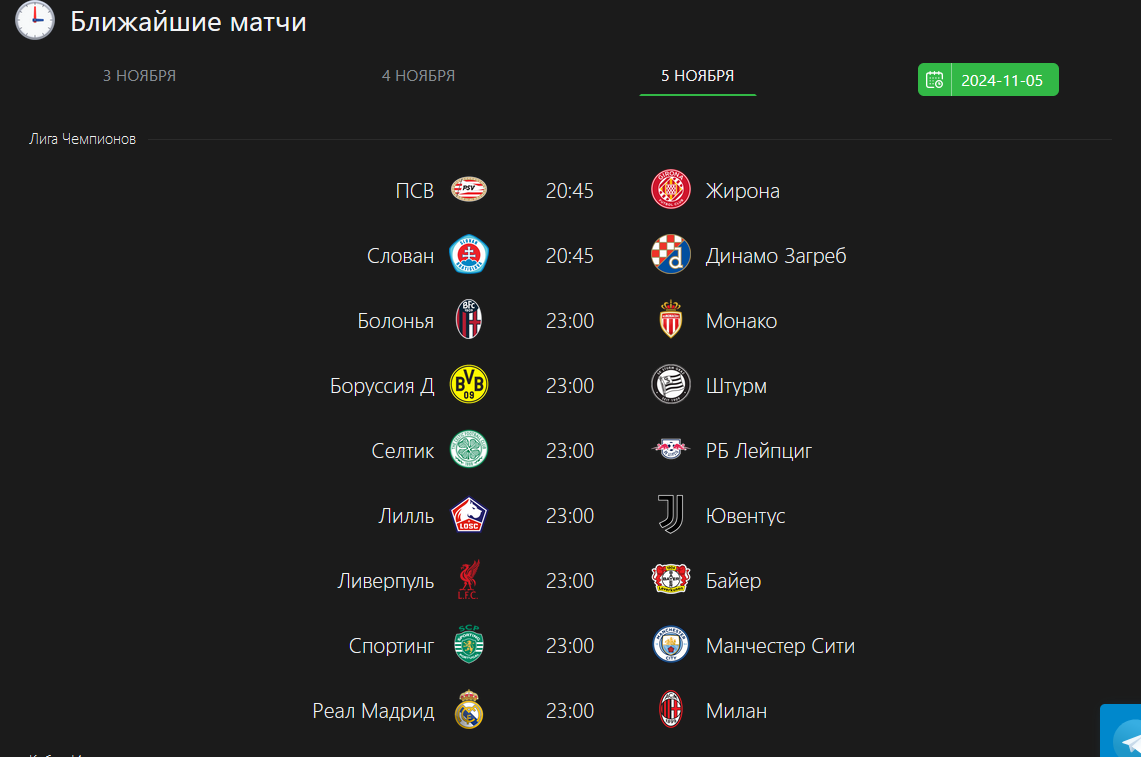Select the 5 НОЯБРЯ tab
This screenshot has height=757, width=1141.
point(697,76)
